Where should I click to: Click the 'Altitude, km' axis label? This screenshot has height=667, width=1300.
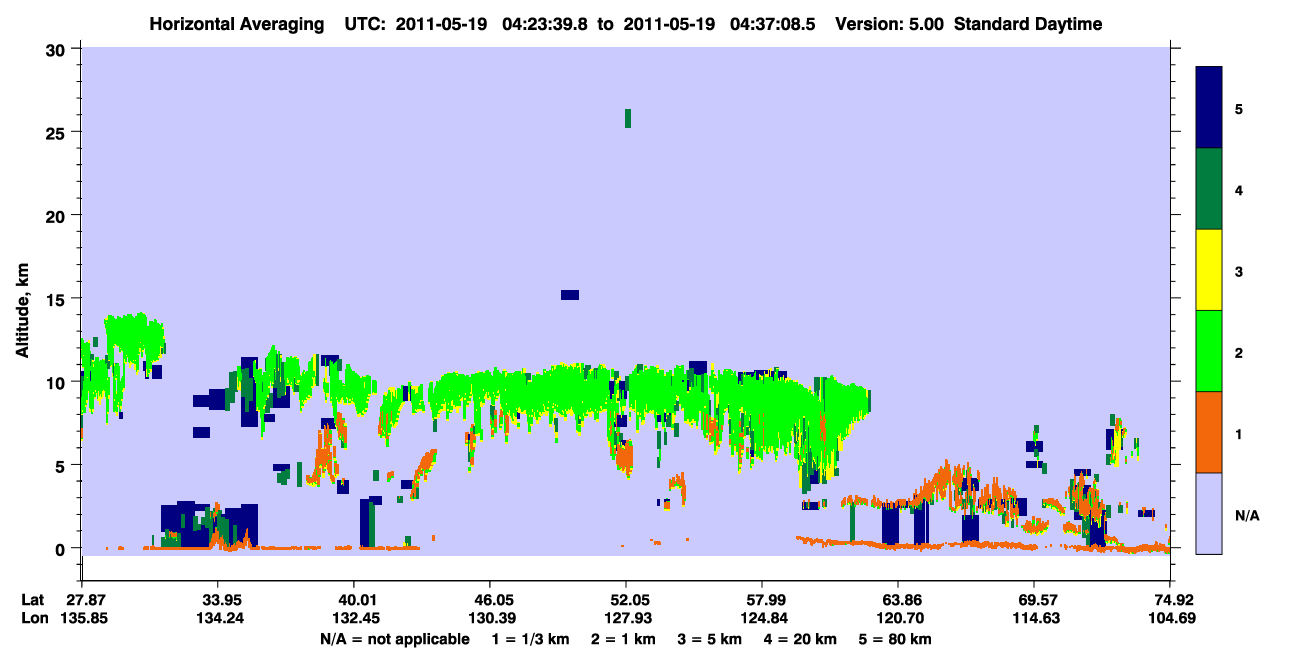click(22, 312)
